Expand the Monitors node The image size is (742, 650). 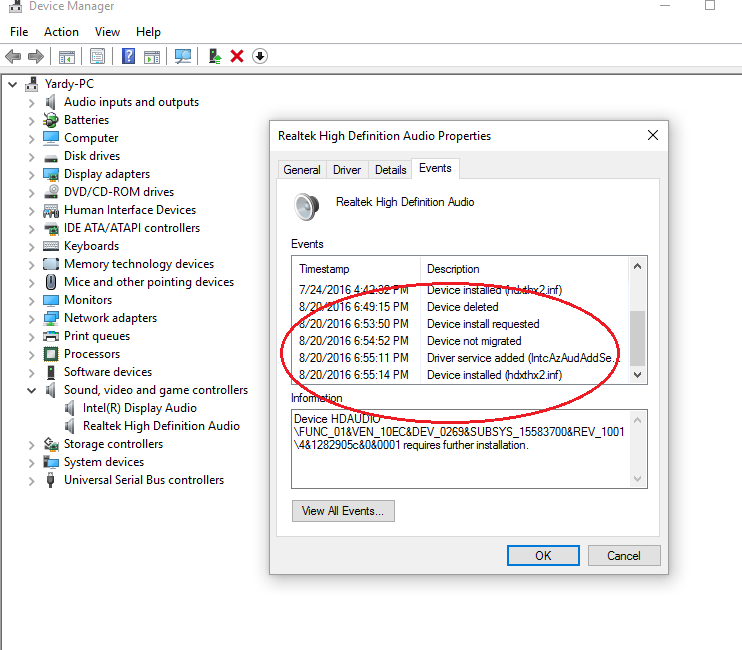click(x=32, y=300)
